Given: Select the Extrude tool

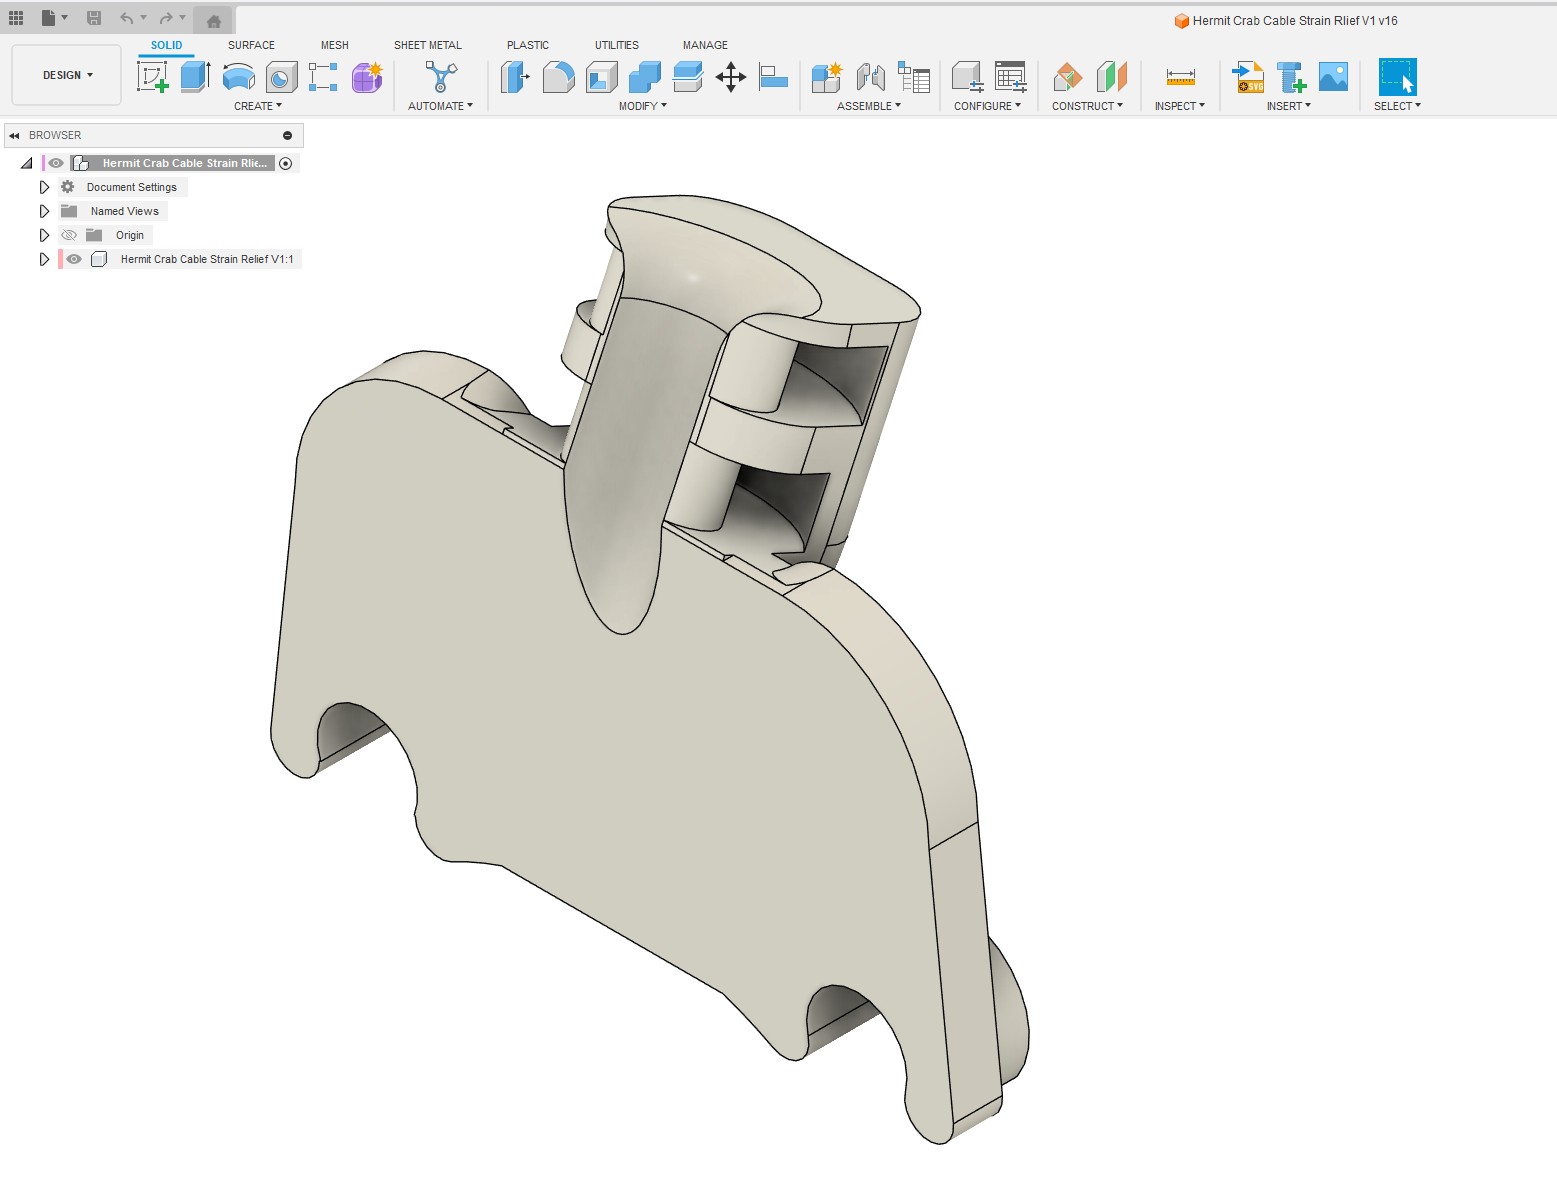Looking at the screenshot, I should (195, 77).
